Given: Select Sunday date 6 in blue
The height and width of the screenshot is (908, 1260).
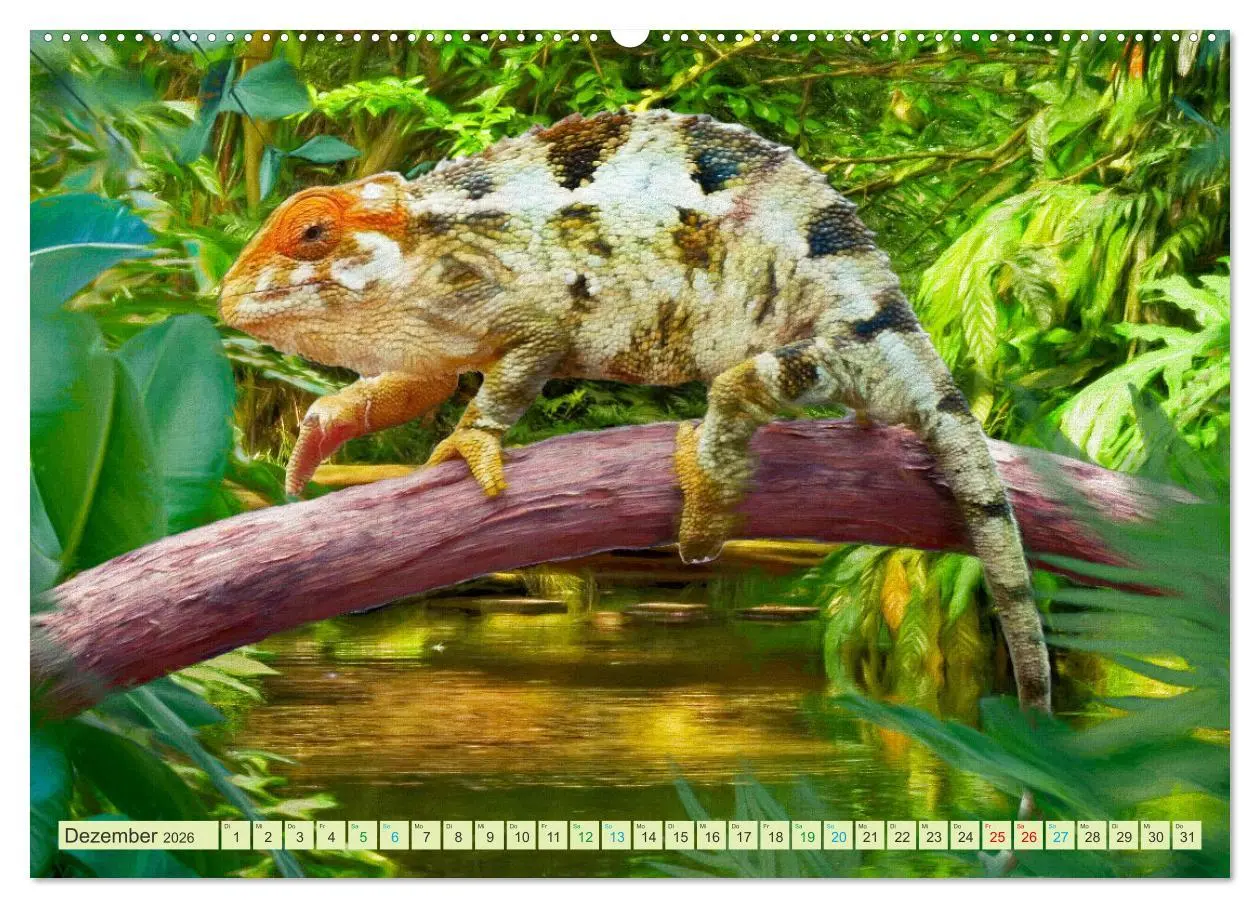Looking at the screenshot, I should coord(394,836).
